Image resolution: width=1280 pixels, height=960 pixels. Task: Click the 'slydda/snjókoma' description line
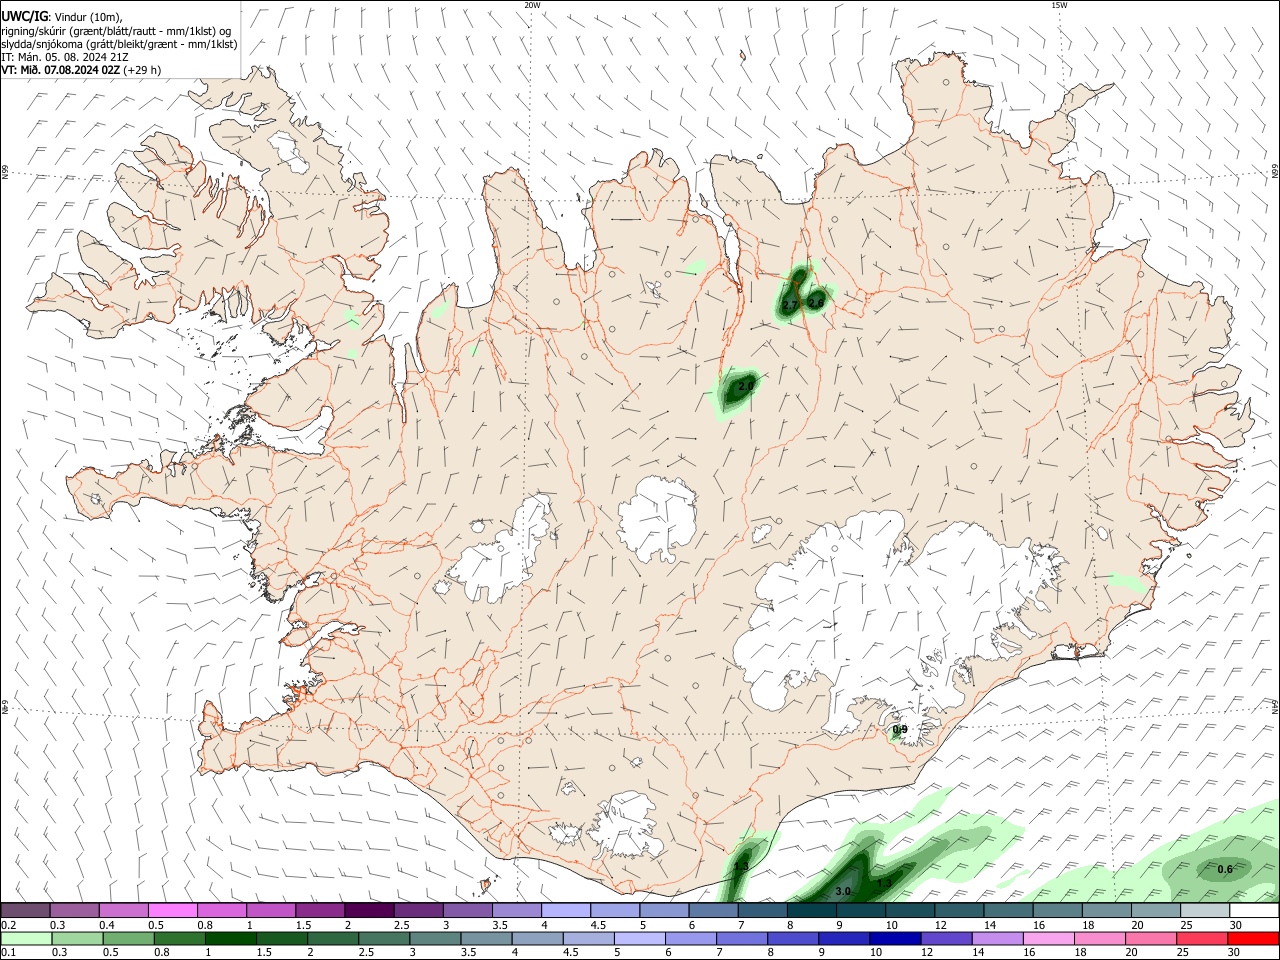click(119, 44)
